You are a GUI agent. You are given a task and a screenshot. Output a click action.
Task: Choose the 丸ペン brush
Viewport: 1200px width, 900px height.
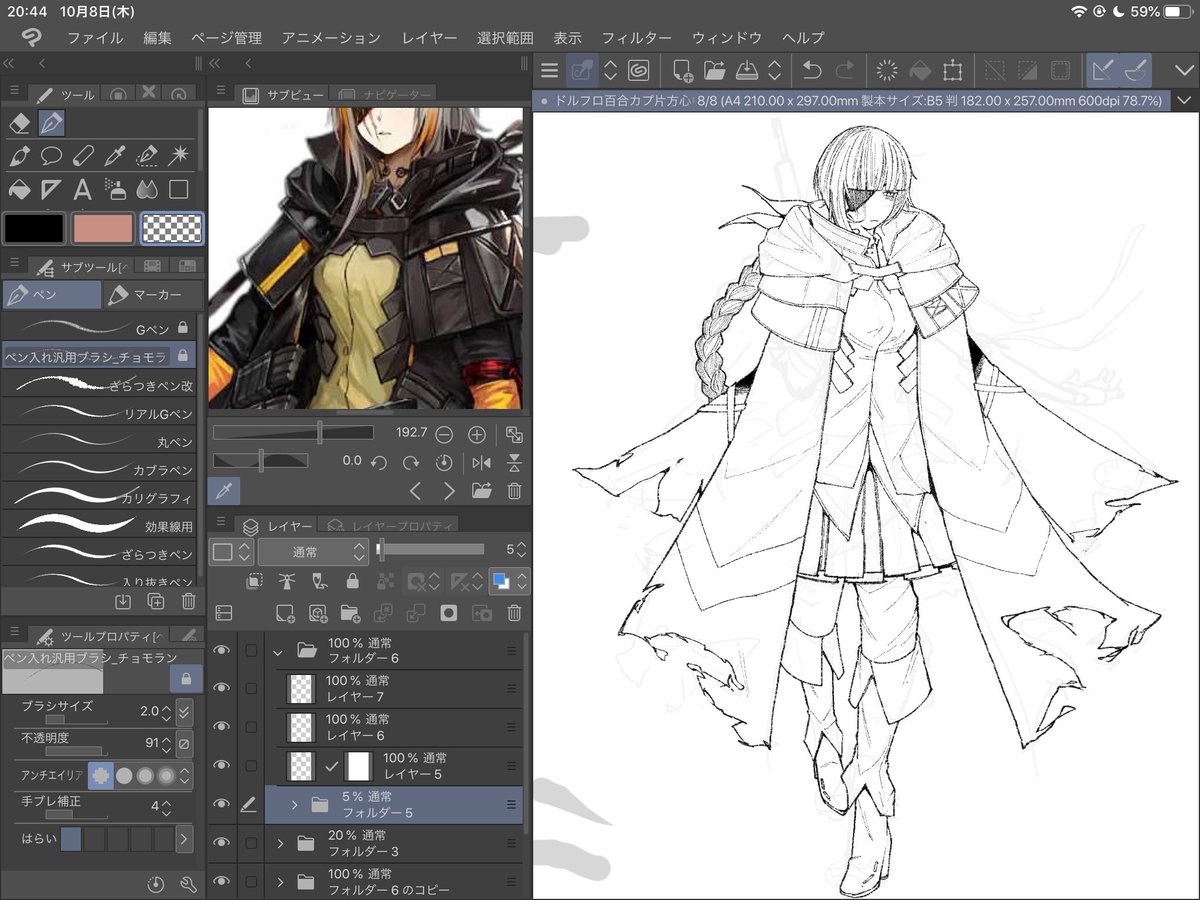[100, 441]
